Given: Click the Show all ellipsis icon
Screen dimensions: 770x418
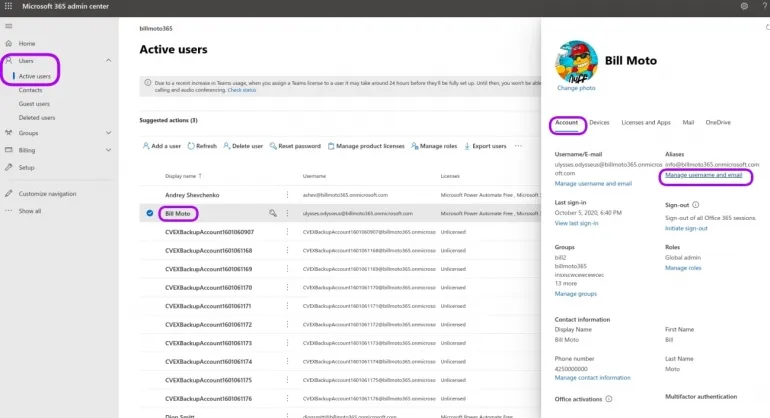Looking at the screenshot, I should pos(8,211).
